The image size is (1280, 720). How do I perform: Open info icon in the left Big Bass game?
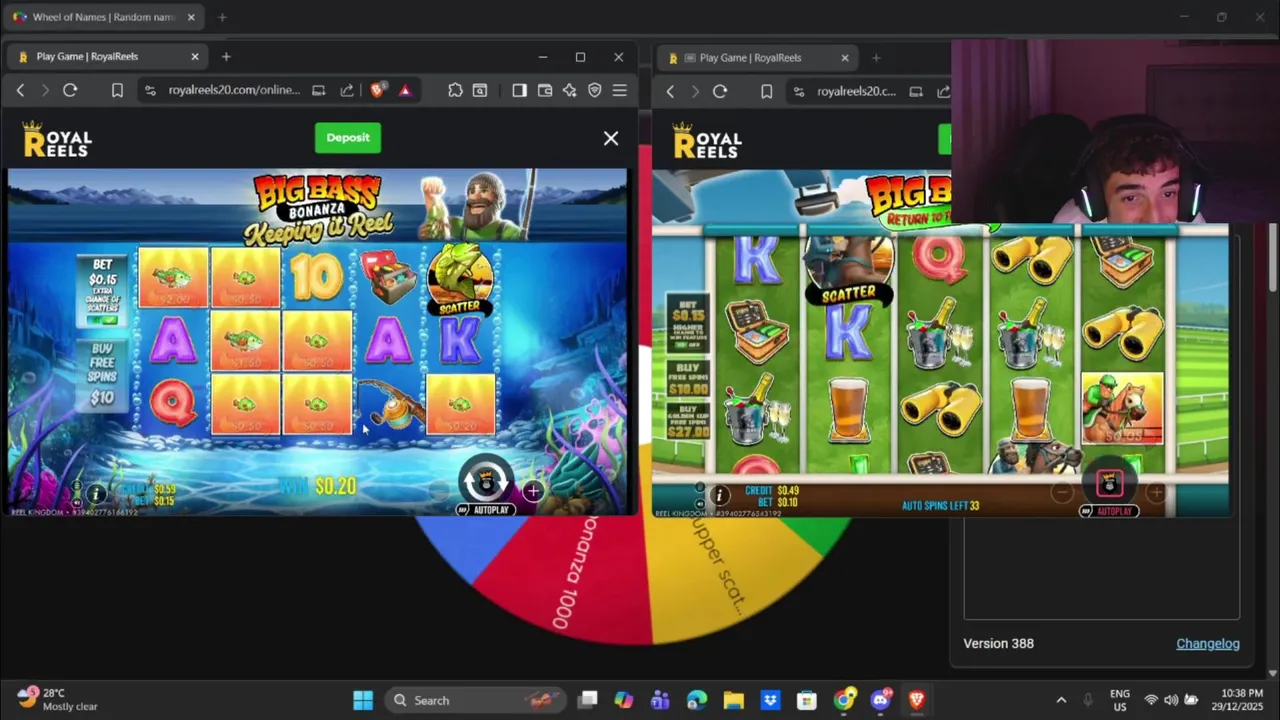point(95,493)
